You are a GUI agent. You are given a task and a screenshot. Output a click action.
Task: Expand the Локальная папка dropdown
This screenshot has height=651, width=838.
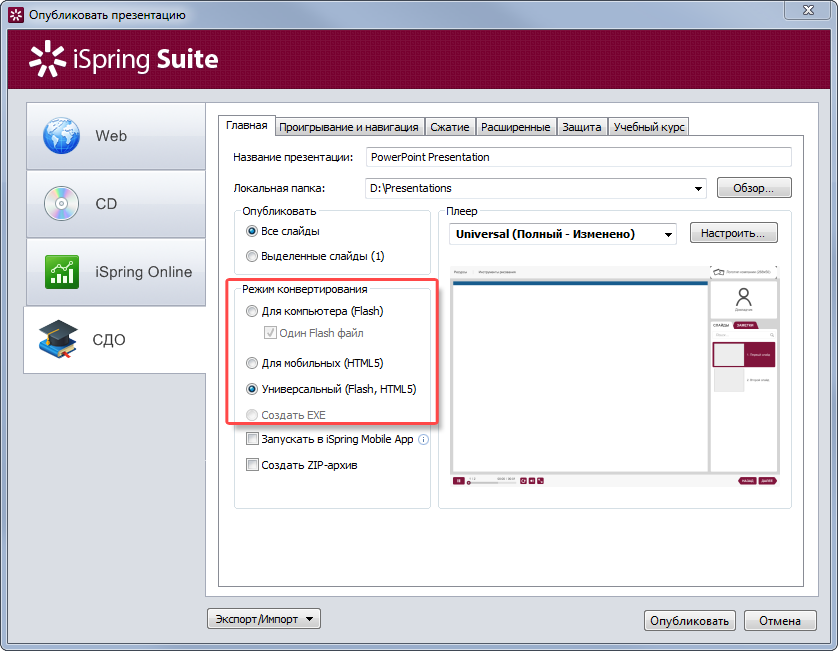pos(698,189)
